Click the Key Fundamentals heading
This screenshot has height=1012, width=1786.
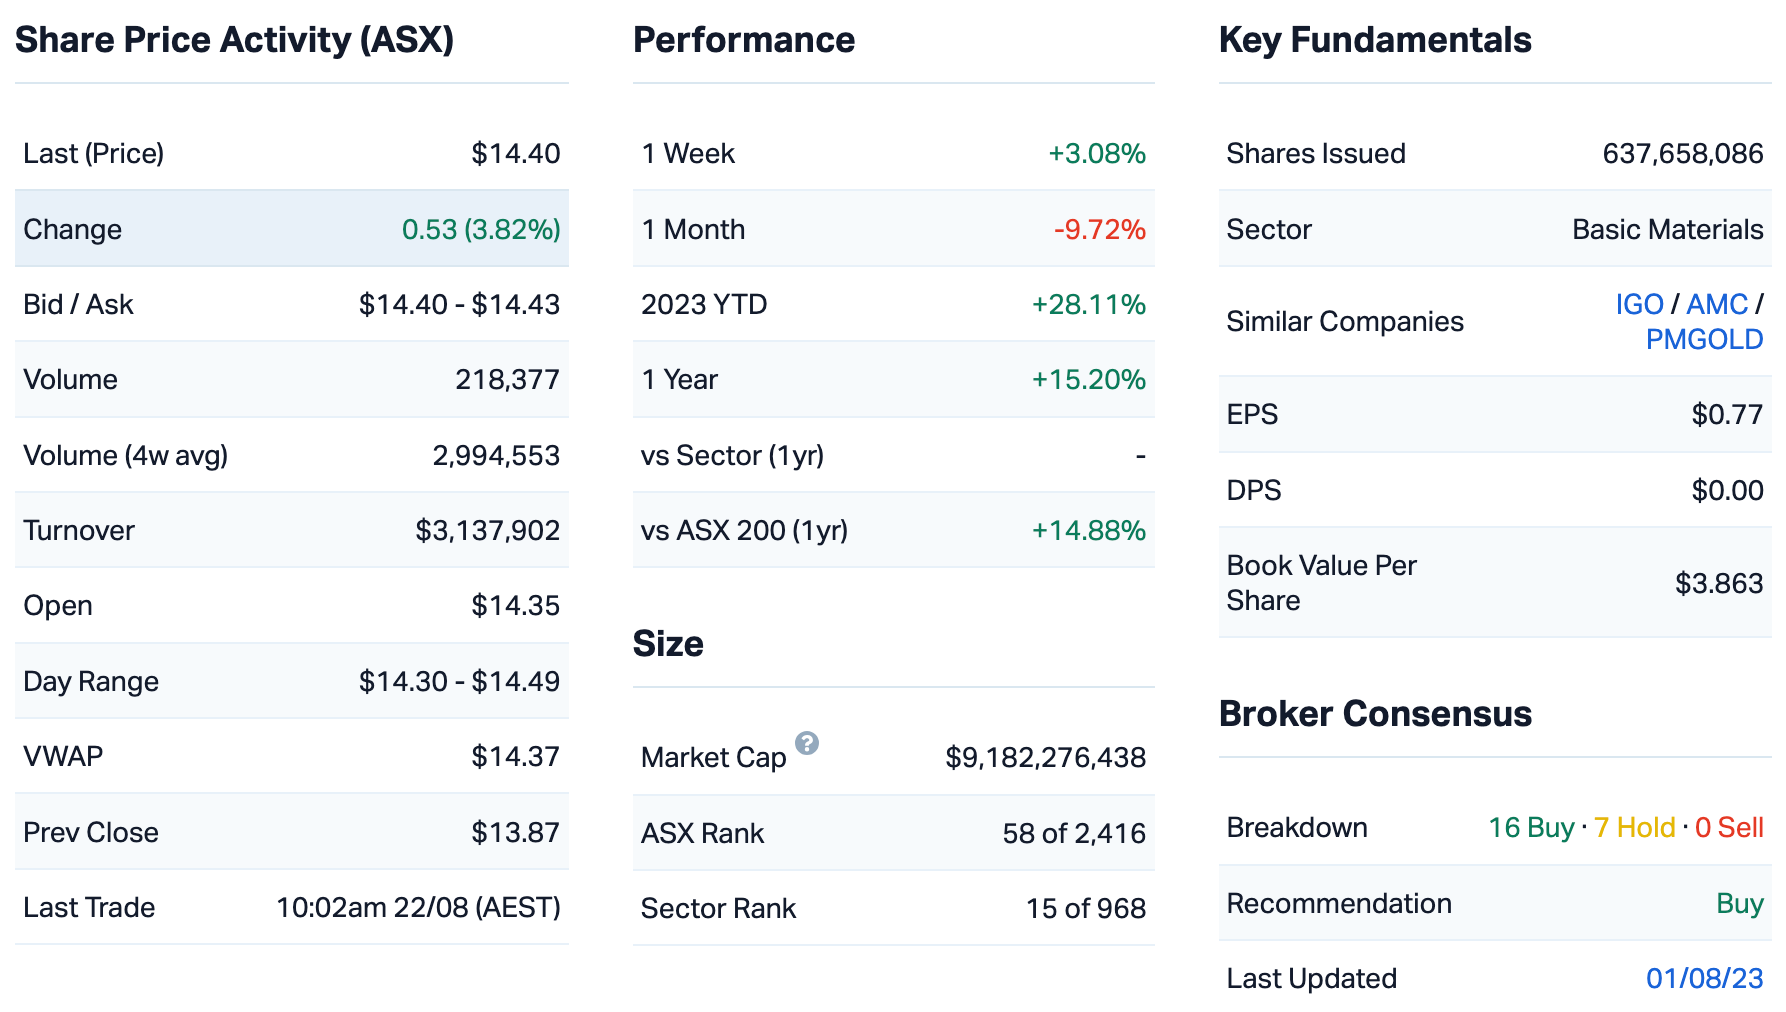pos(1375,40)
